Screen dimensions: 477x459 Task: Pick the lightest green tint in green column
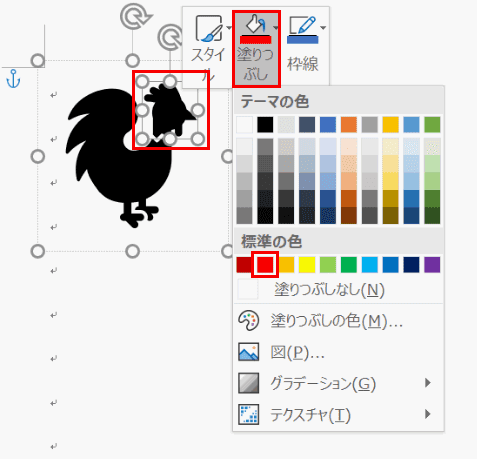click(432, 147)
